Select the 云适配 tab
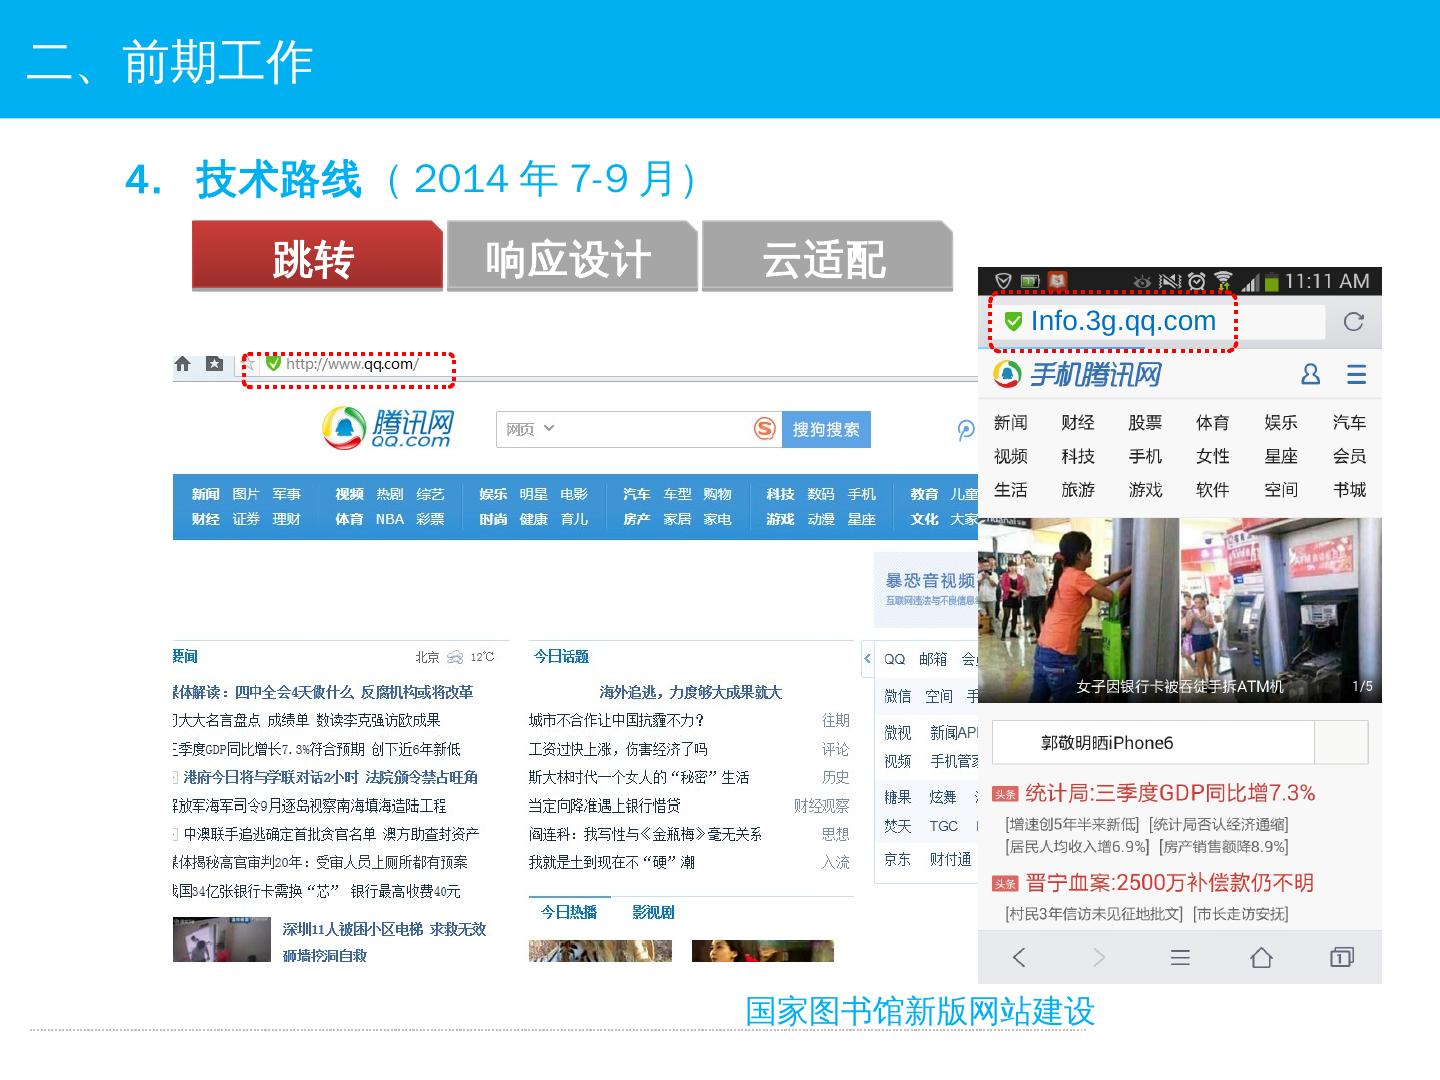 (826, 257)
